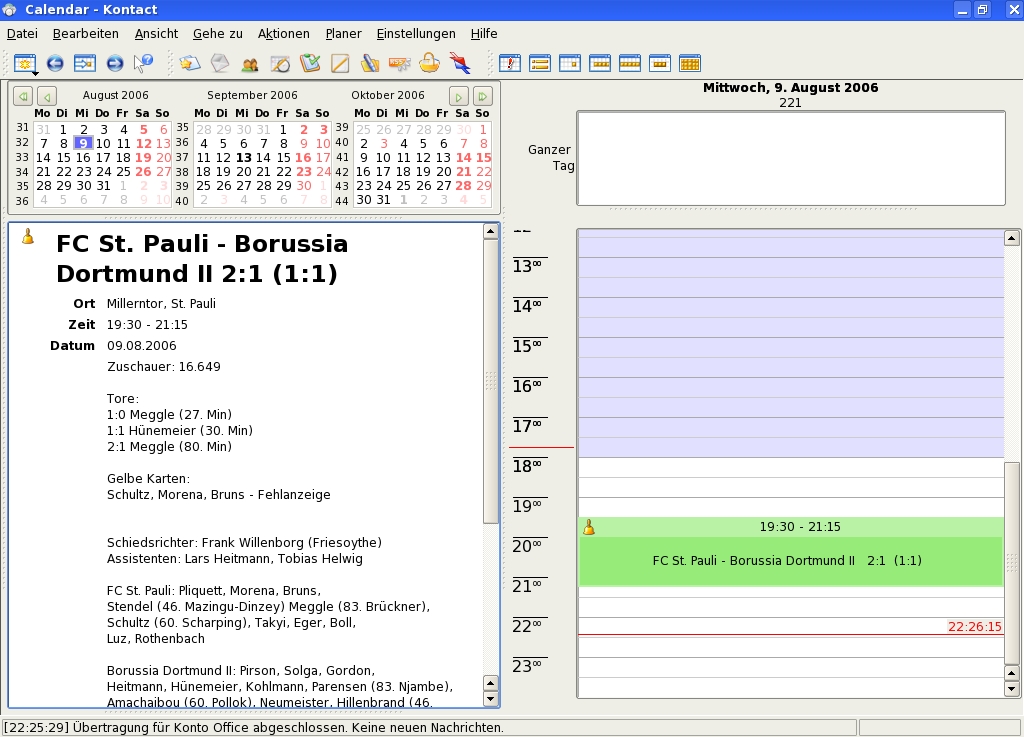Click the event title heading in details
The height and width of the screenshot is (737, 1024).
tap(202, 258)
